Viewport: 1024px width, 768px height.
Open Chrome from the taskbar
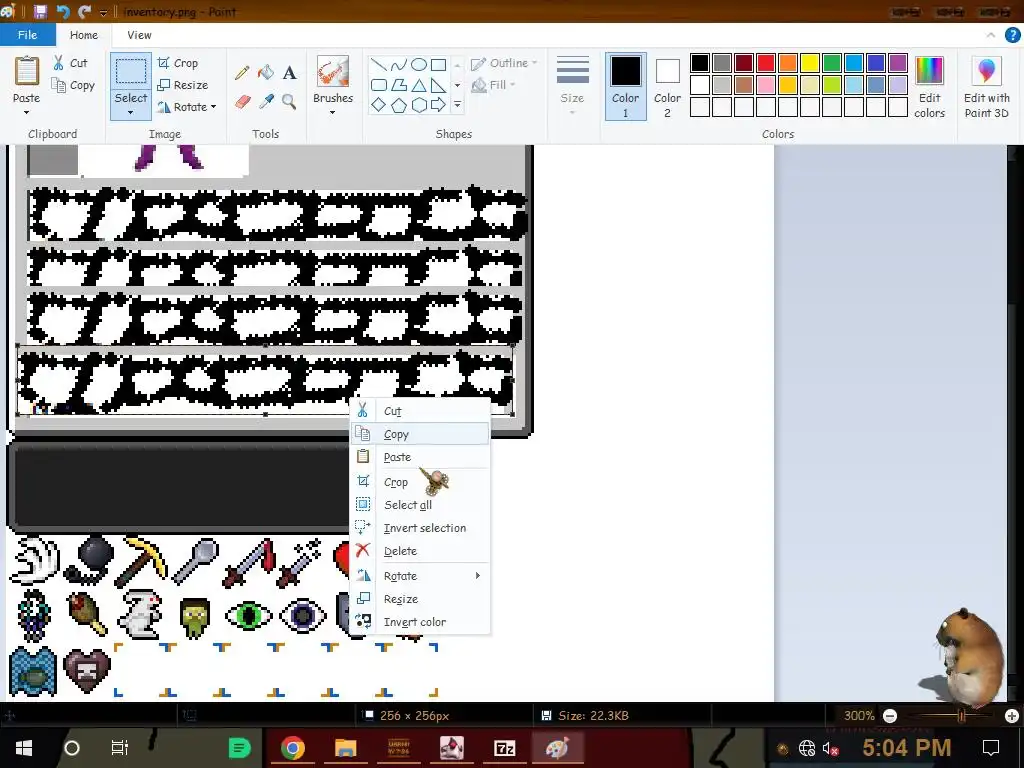(293, 748)
